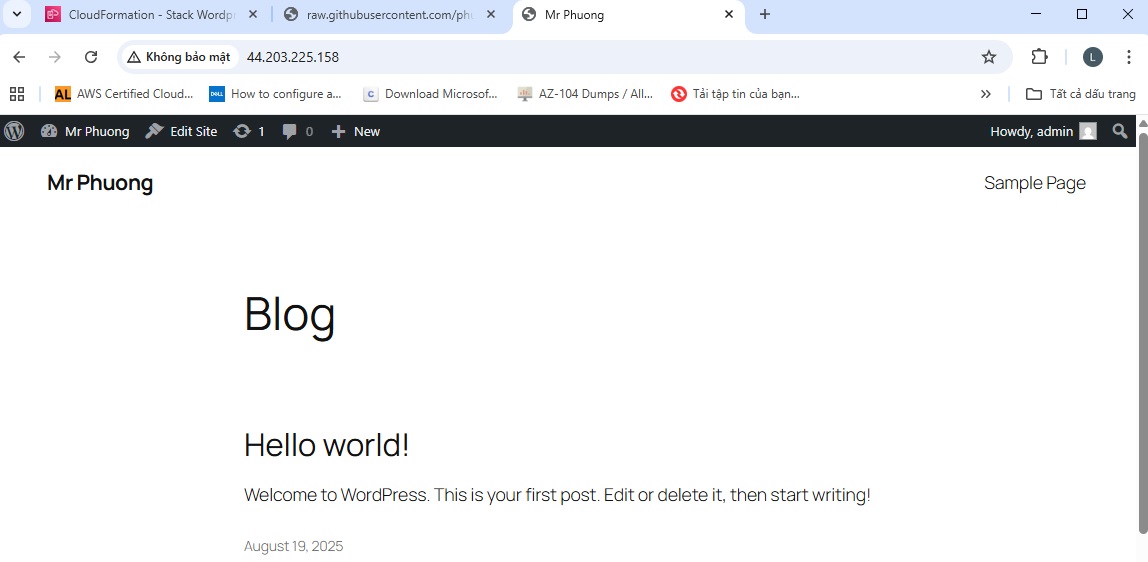
Task: Show more bookmarks with double chevron
Action: 986,94
